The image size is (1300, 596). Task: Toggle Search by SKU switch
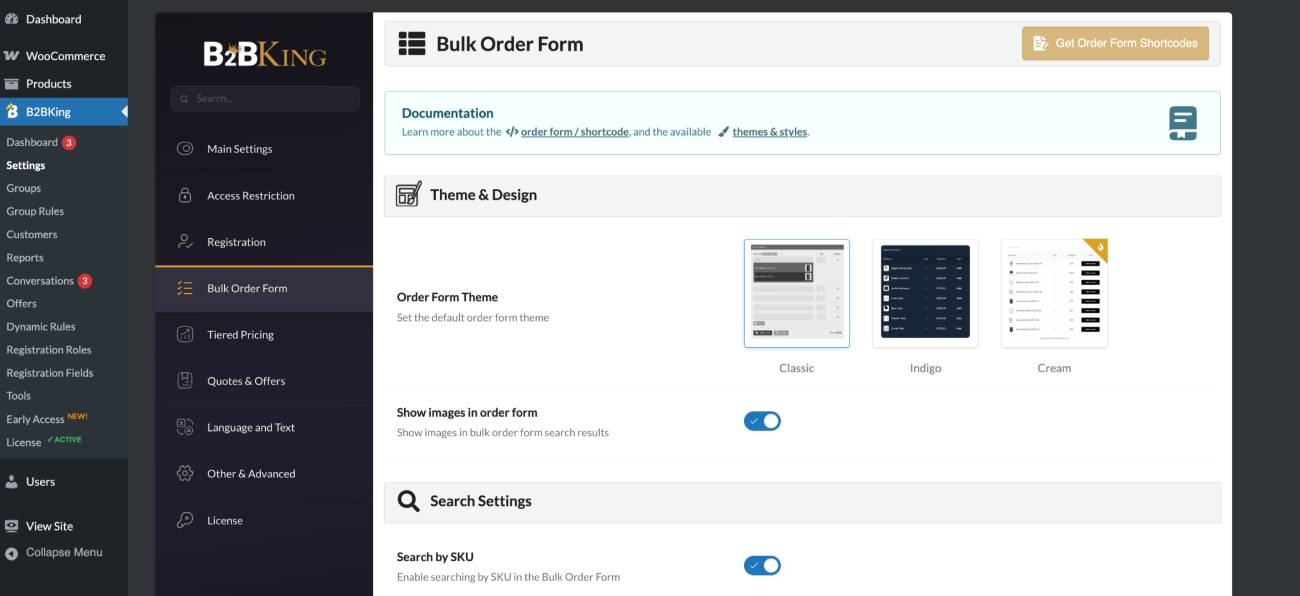762,566
